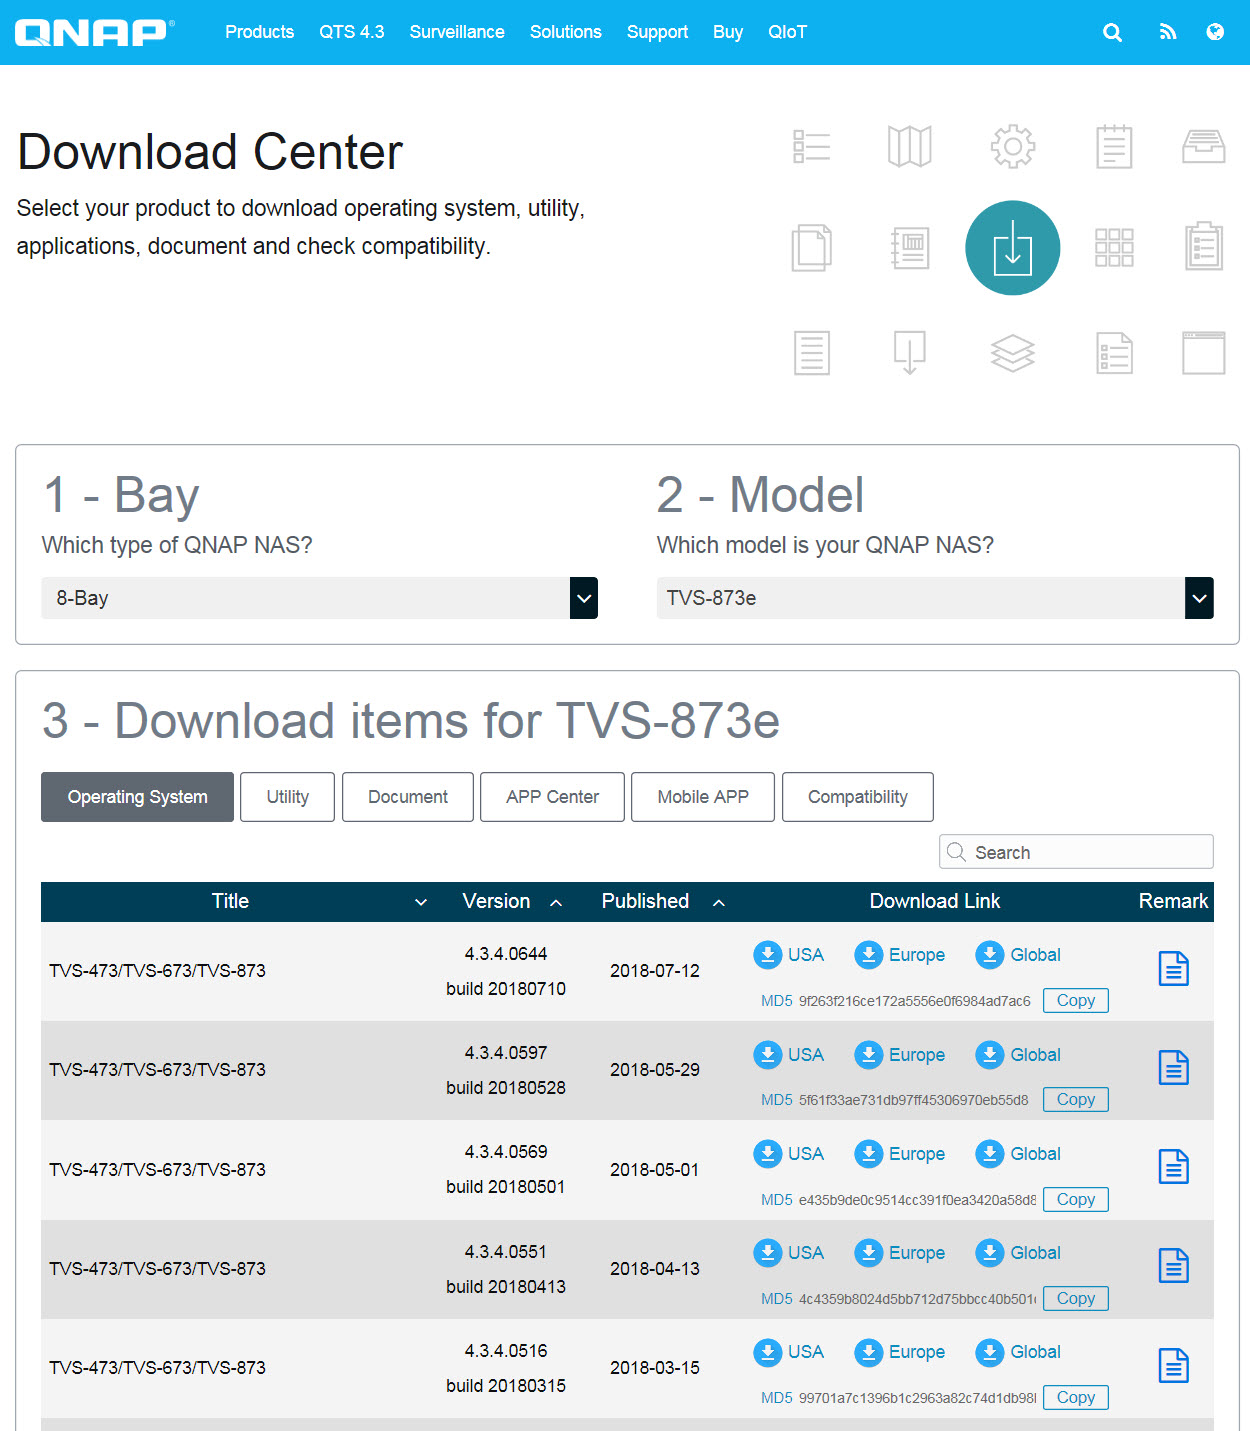The image size is (1250, 1431).
Task: Click the browser window icon in grid
Action: pyautogui.click(x=1204, y=353)
